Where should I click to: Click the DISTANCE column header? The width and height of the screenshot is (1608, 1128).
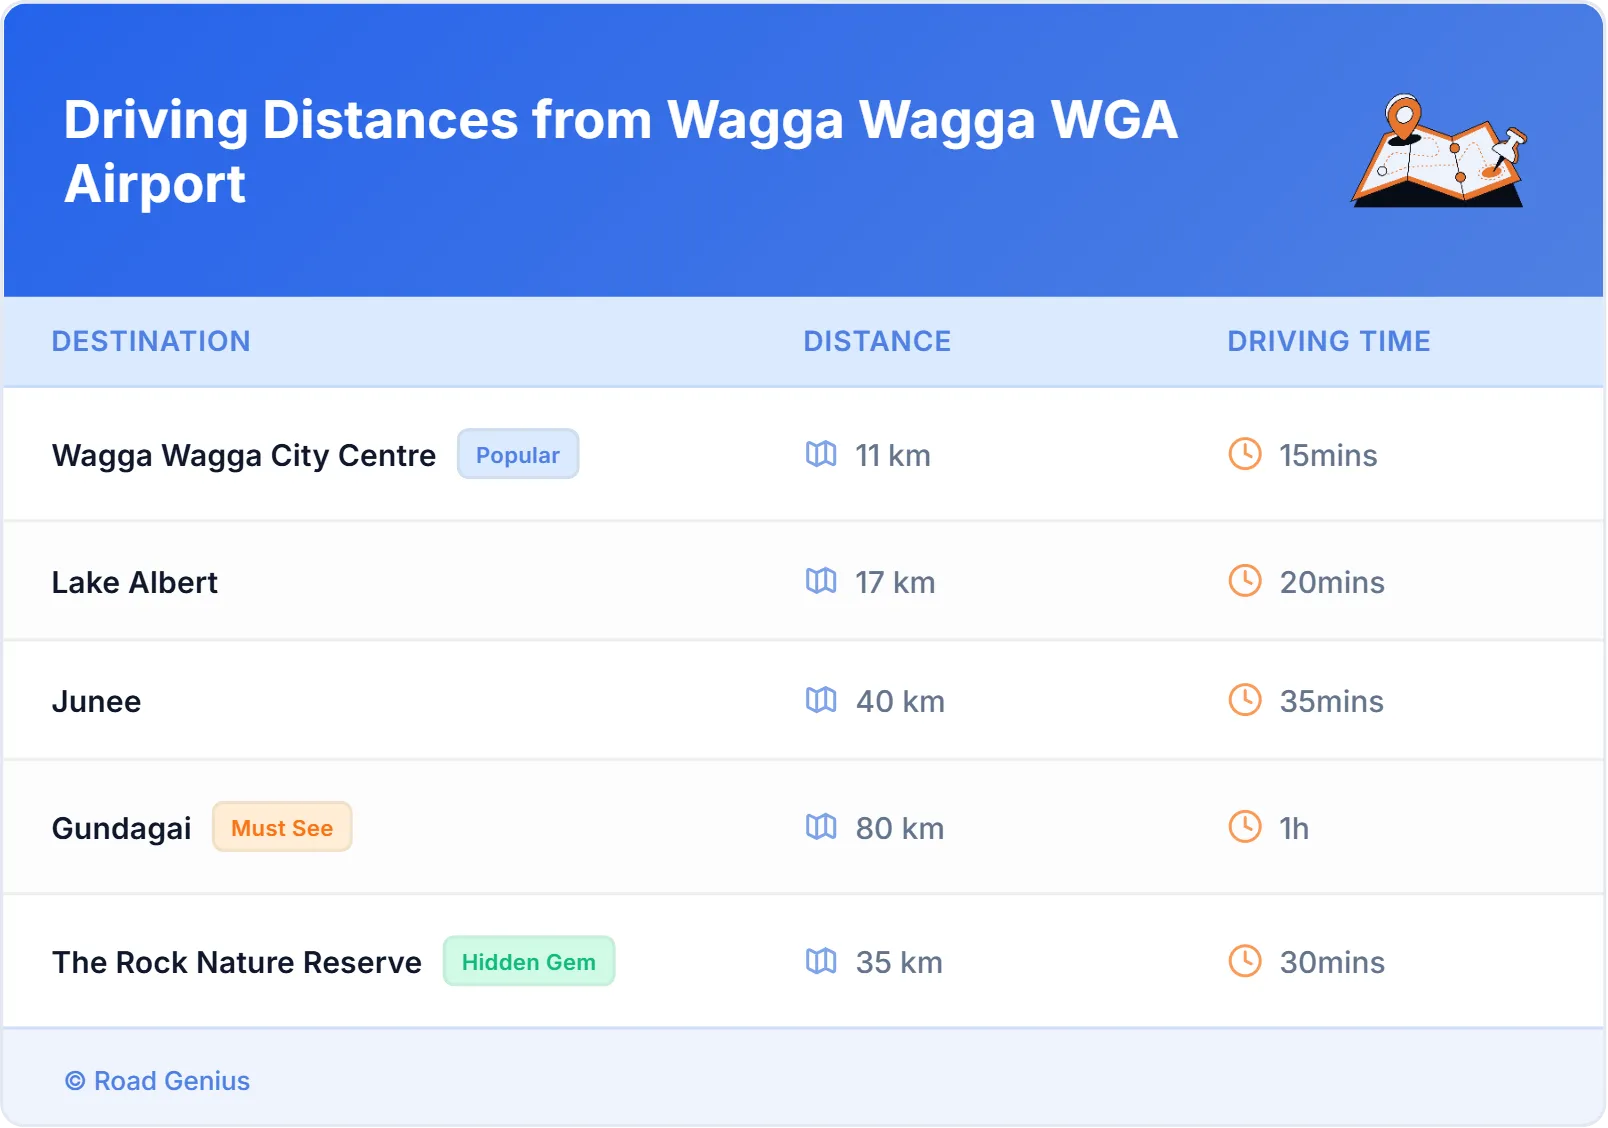[x=877, y=341]
